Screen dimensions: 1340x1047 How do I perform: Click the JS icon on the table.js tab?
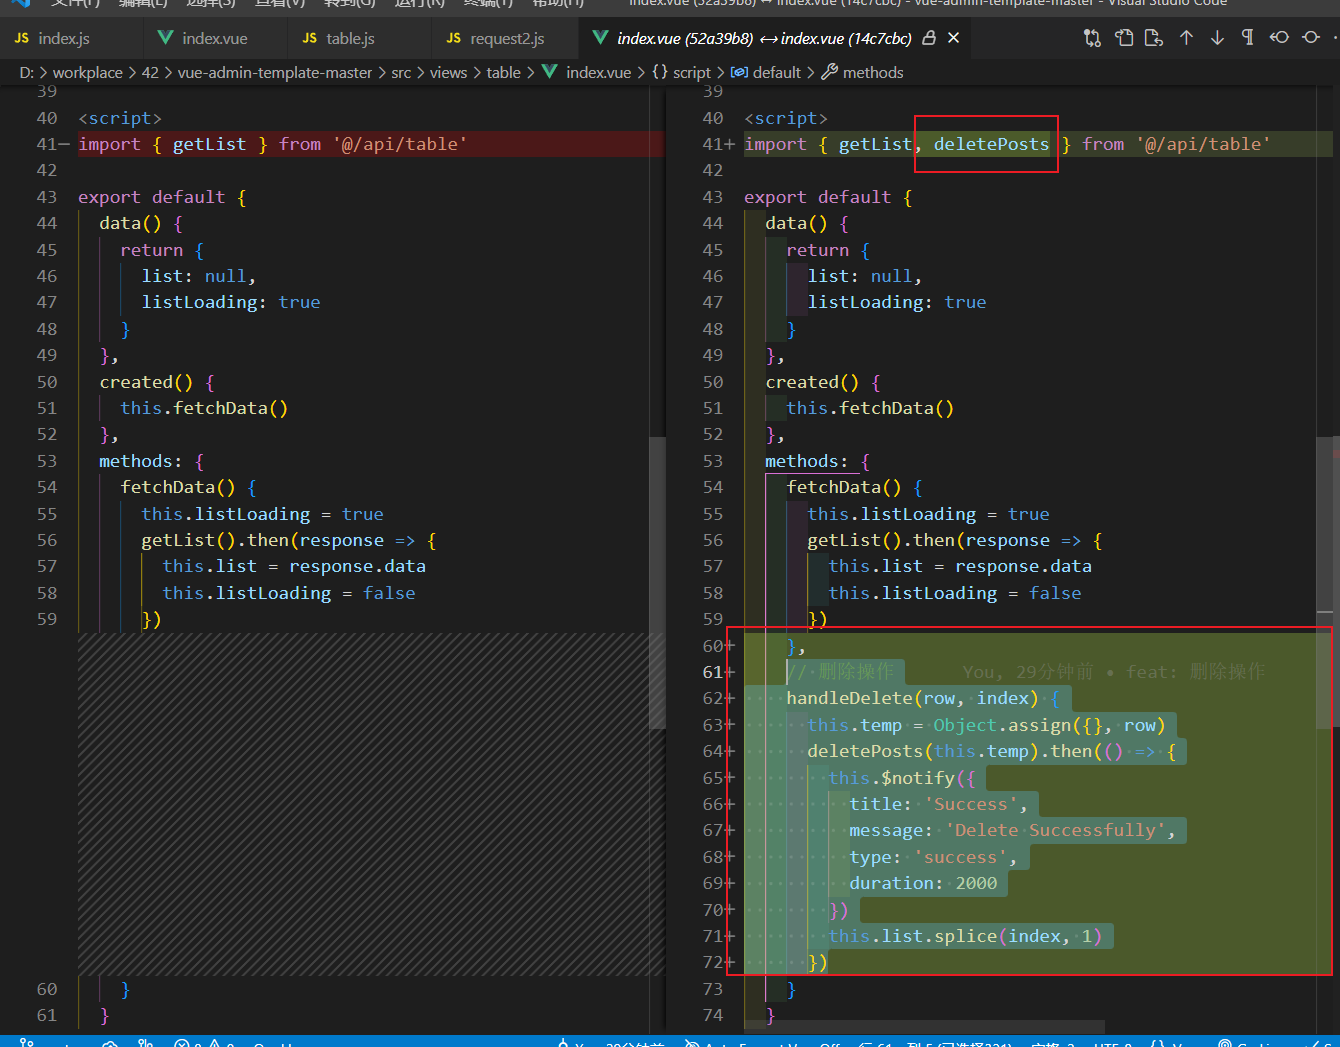click(x=310, y=38)
